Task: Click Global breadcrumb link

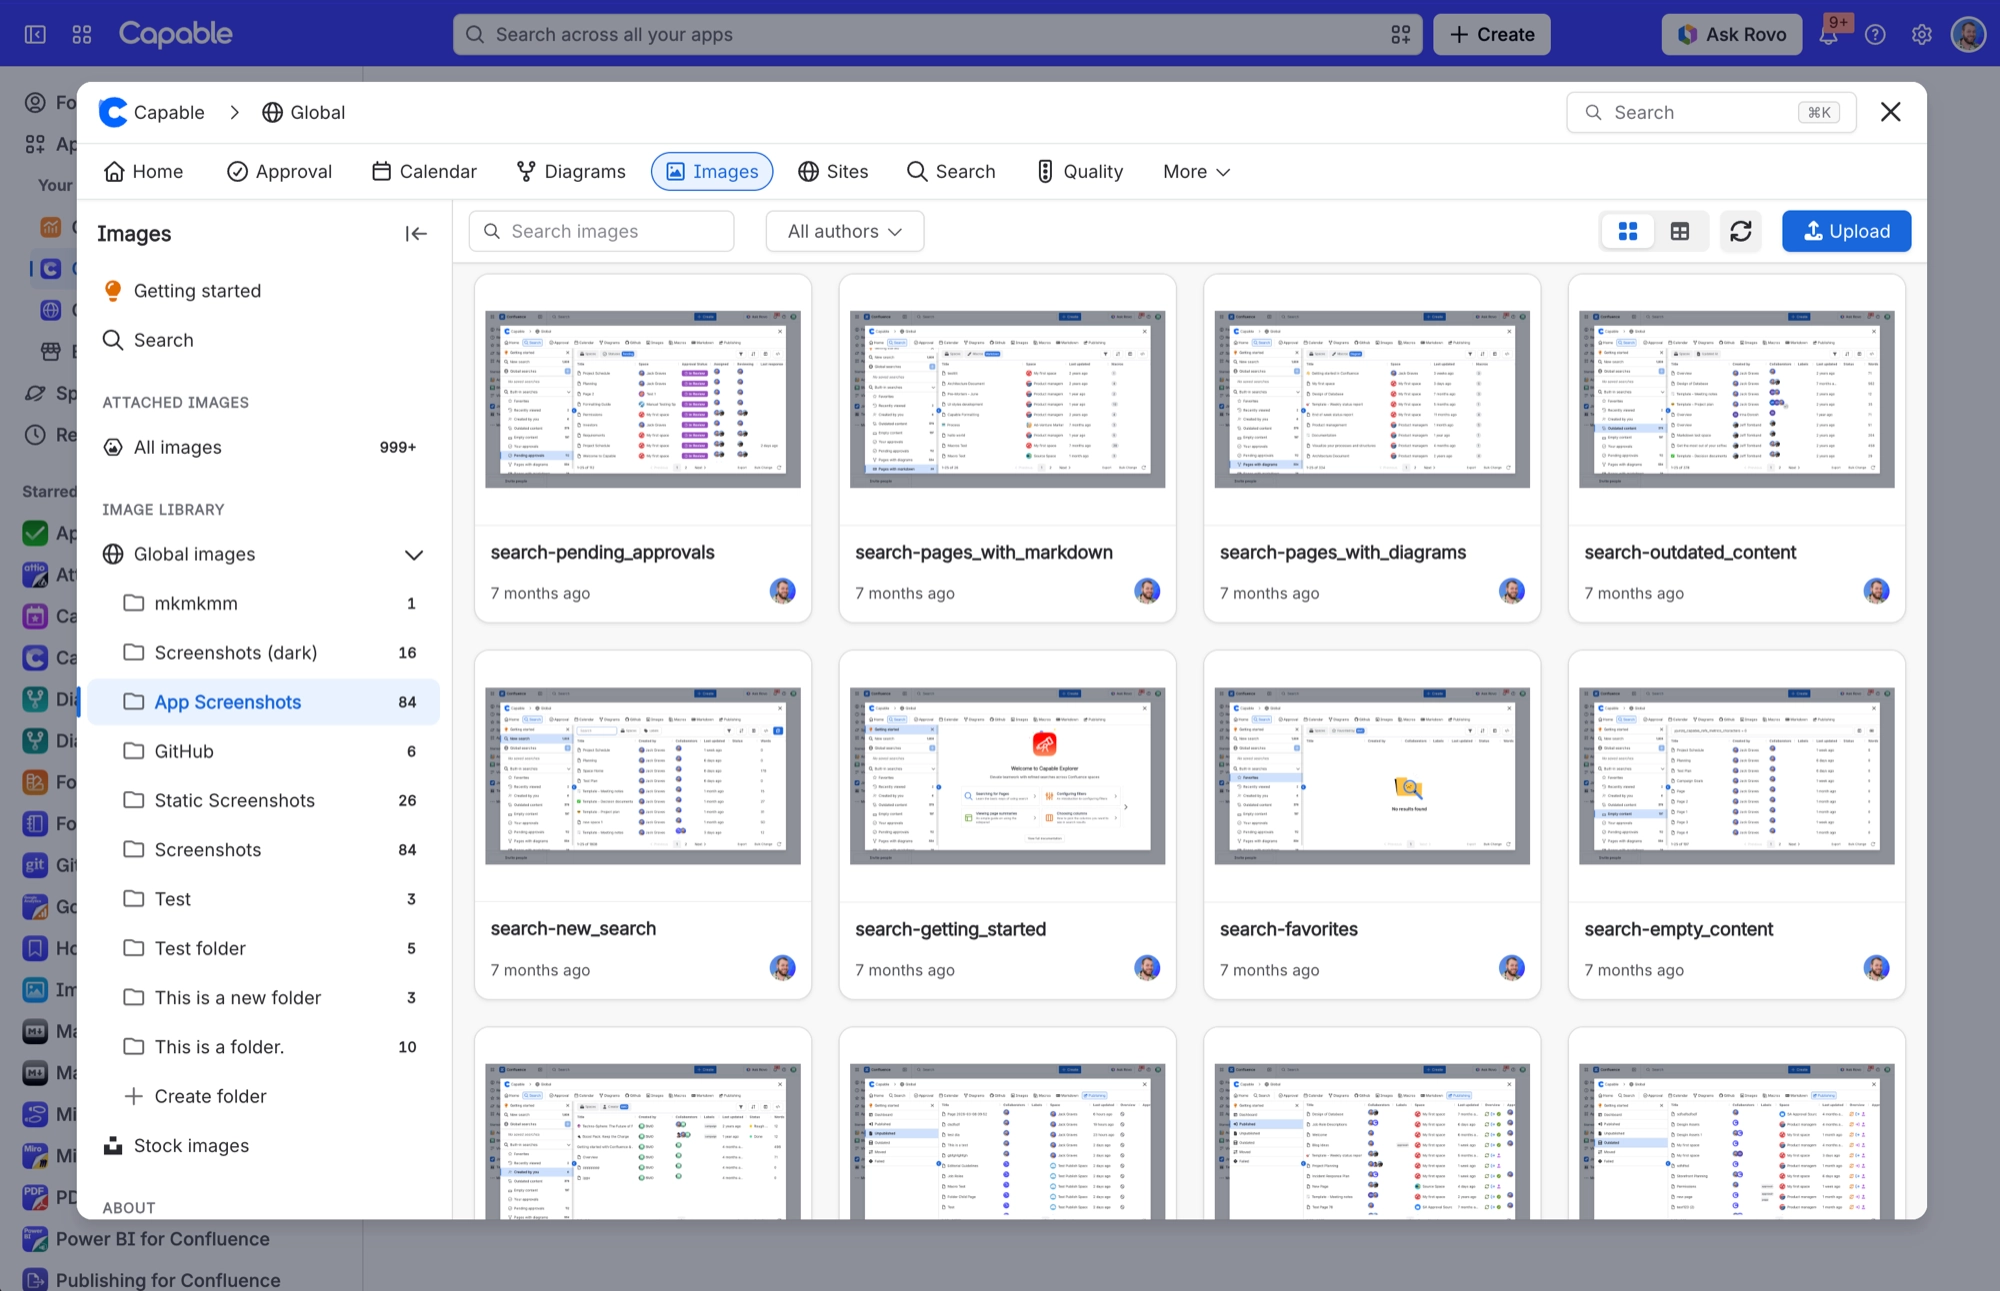Action: click(304, 113)
